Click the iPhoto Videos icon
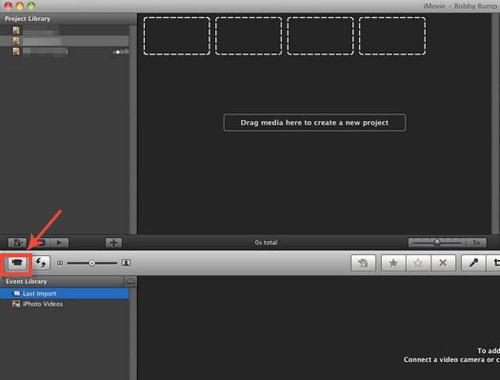Viewport: 500px width, 380px height. tap(16, 304)
